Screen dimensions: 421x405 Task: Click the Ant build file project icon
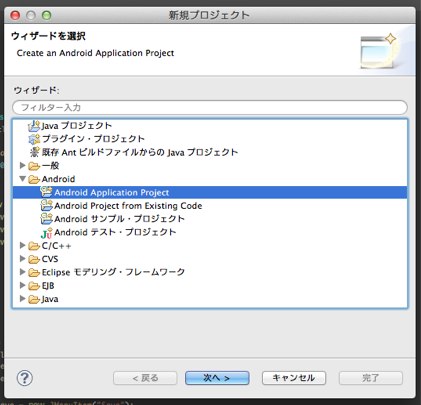coord(34,152)
